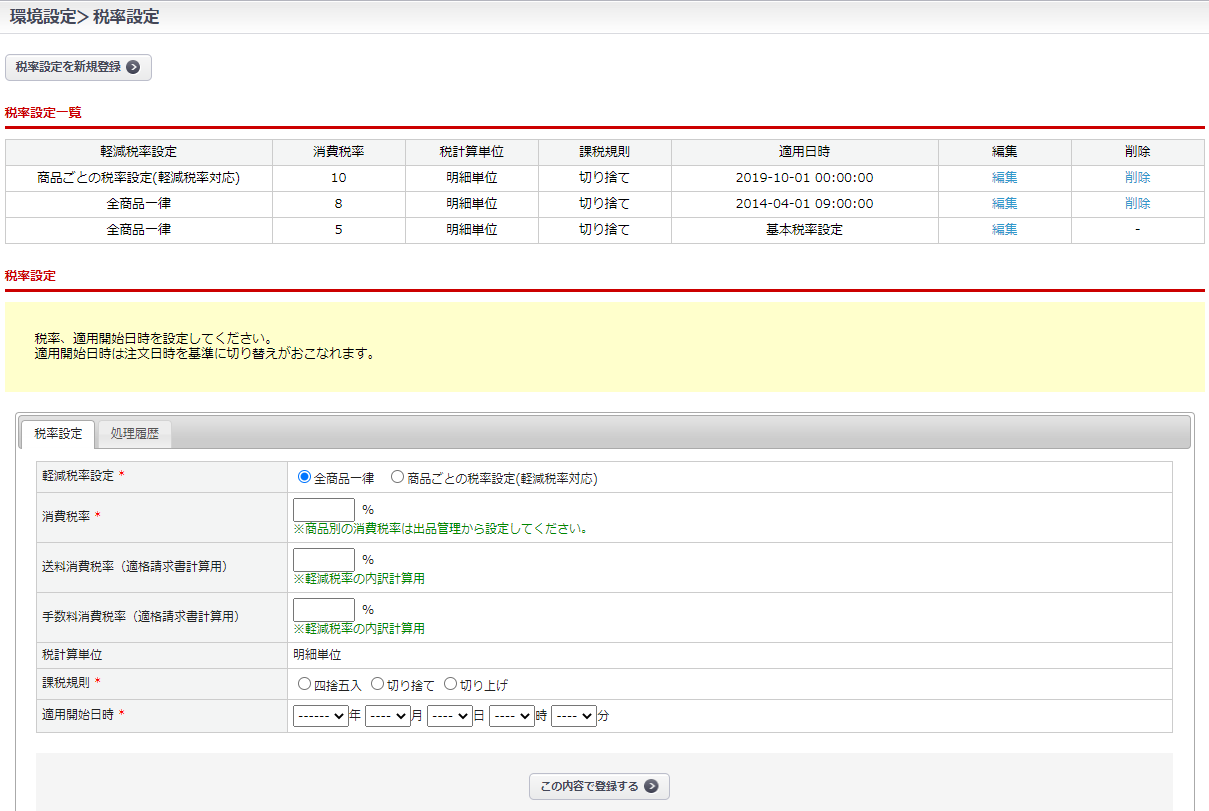Choose 四捨五入 rounding rule
Viewport: 1209px width, 811px height.
click(304, 685)
